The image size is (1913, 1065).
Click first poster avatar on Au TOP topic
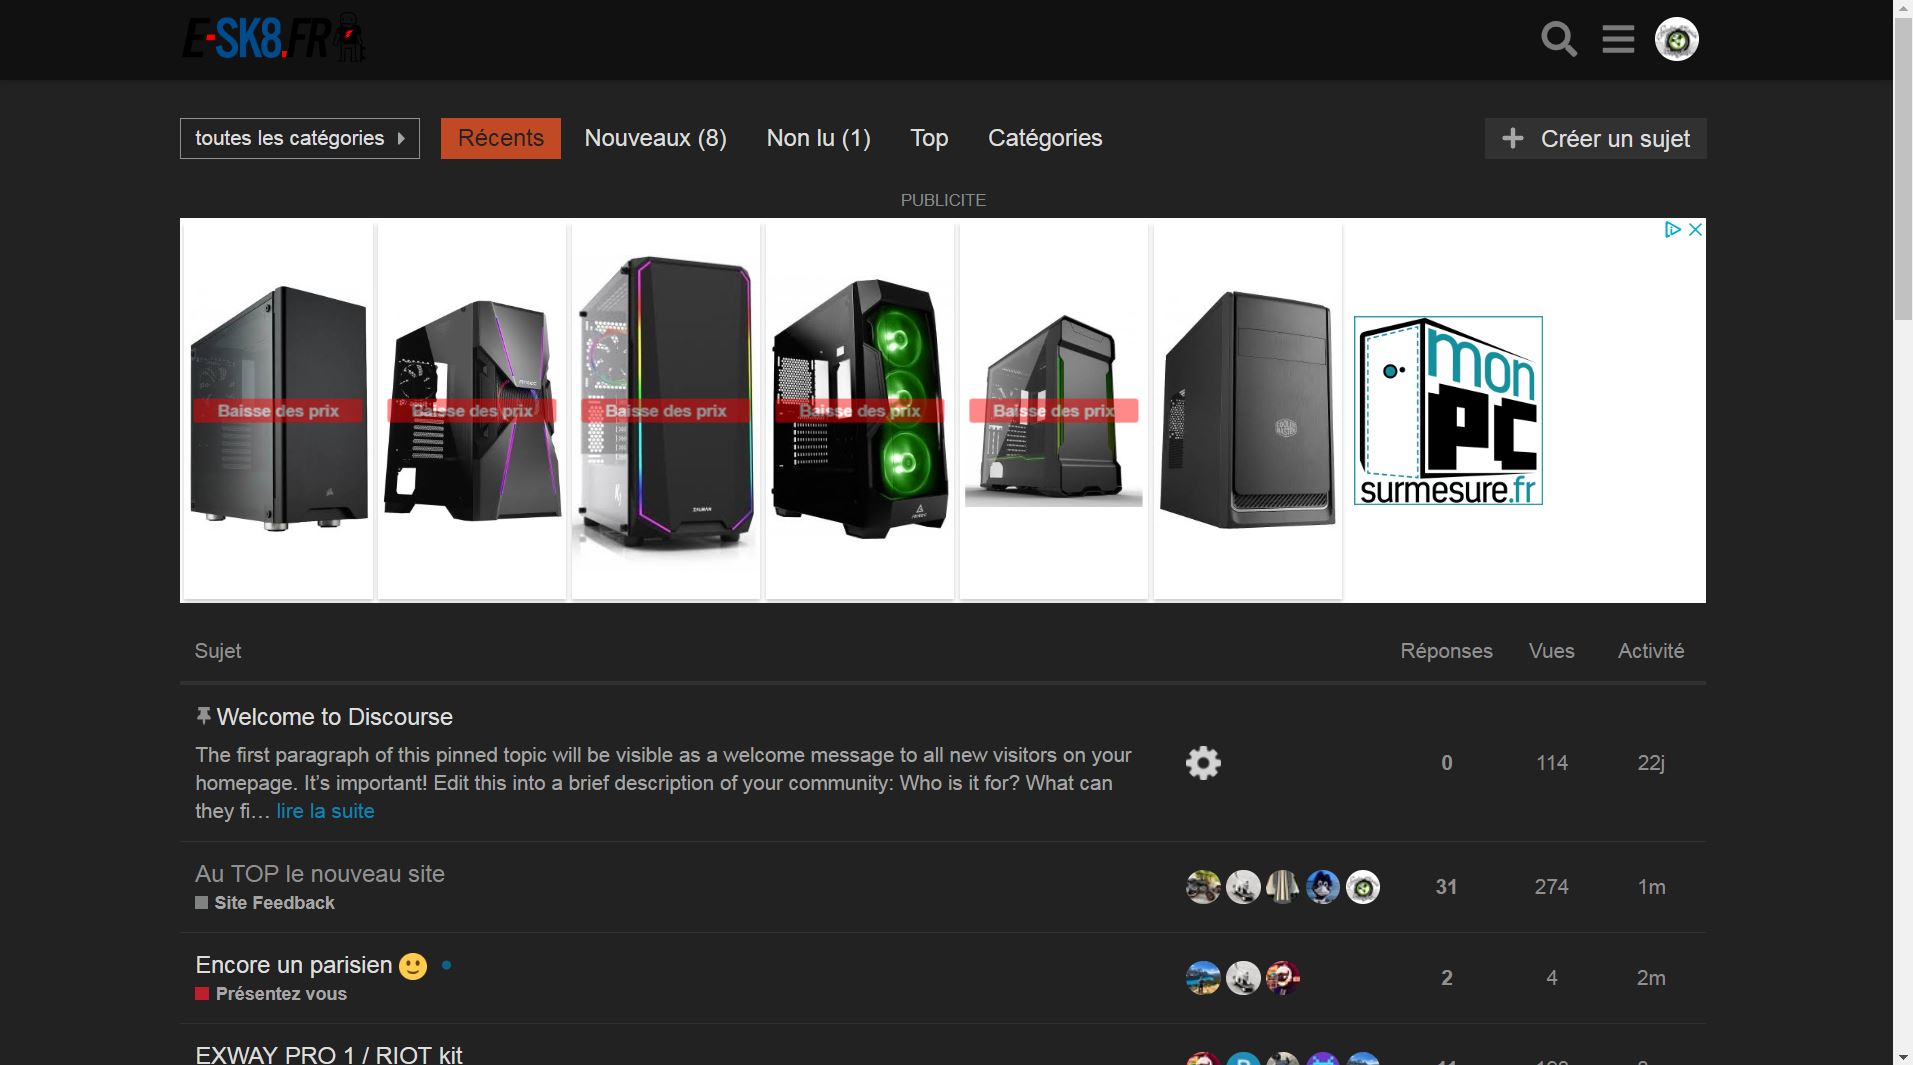[1203, 887]
